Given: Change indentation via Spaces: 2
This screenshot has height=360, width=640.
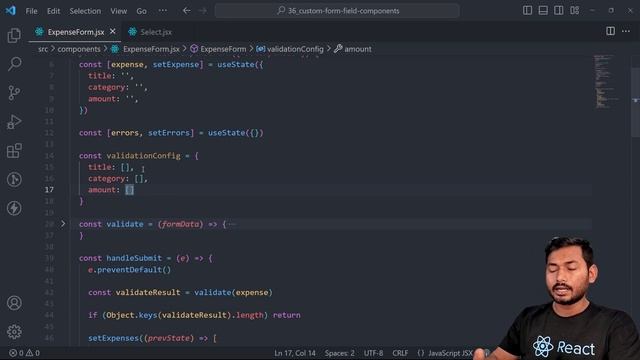Looking at the screenshot, I should [x=340, y=353].
